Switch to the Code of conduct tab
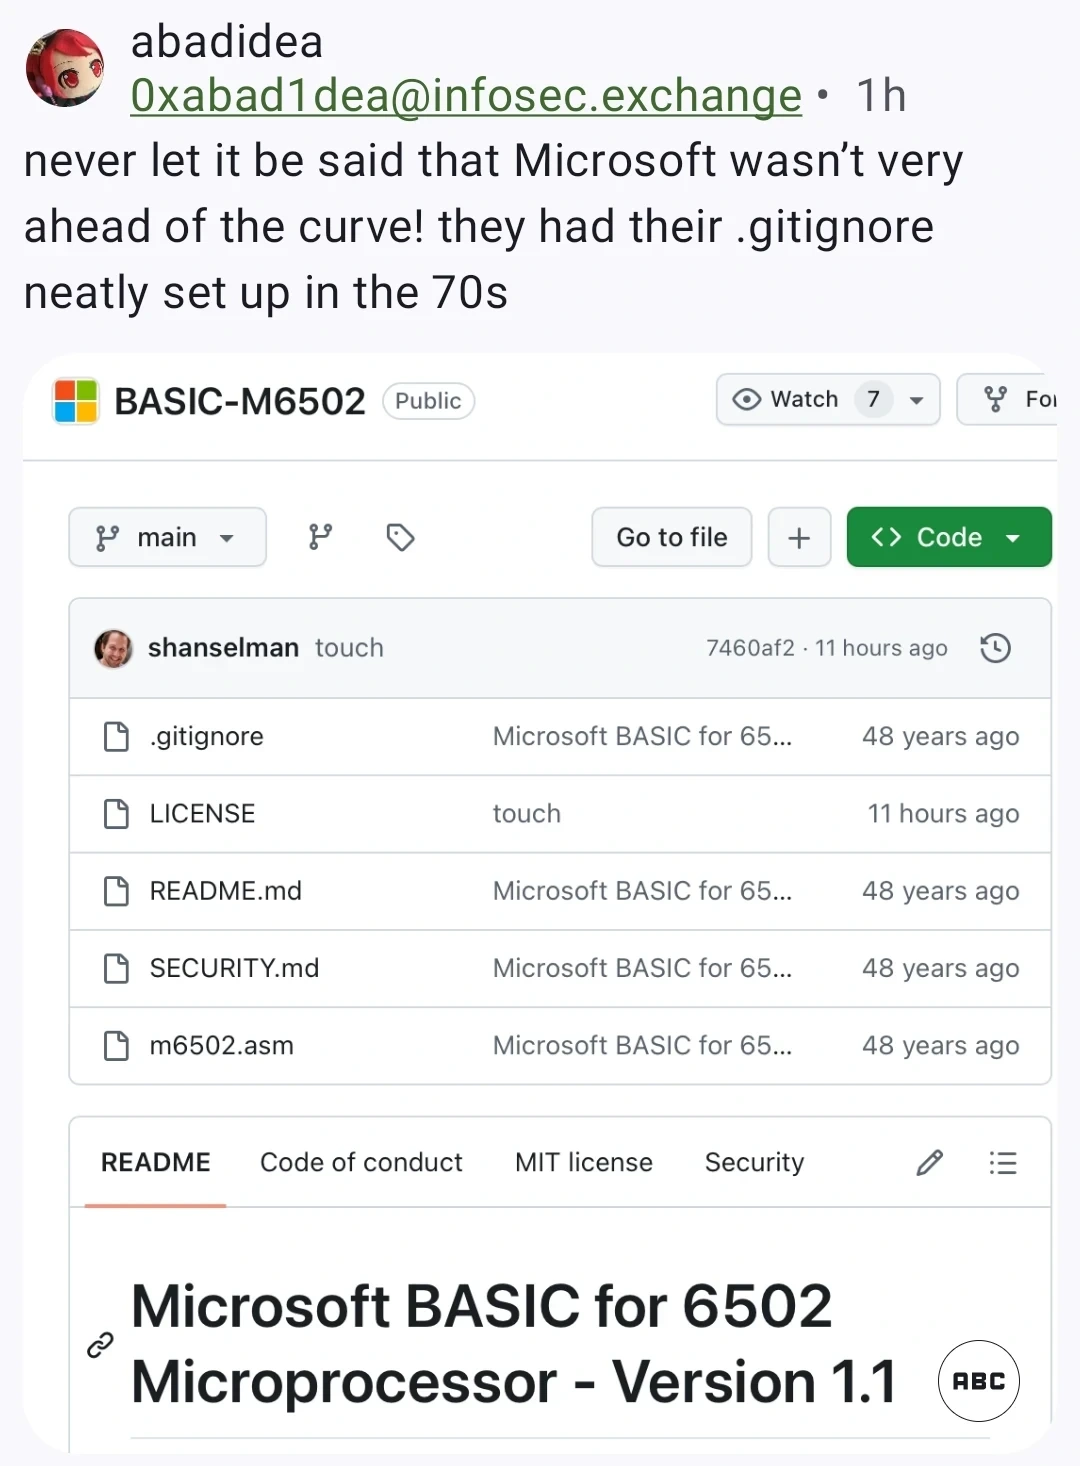Screen dimensions: 1080x1466 [x=361, y=1162]
